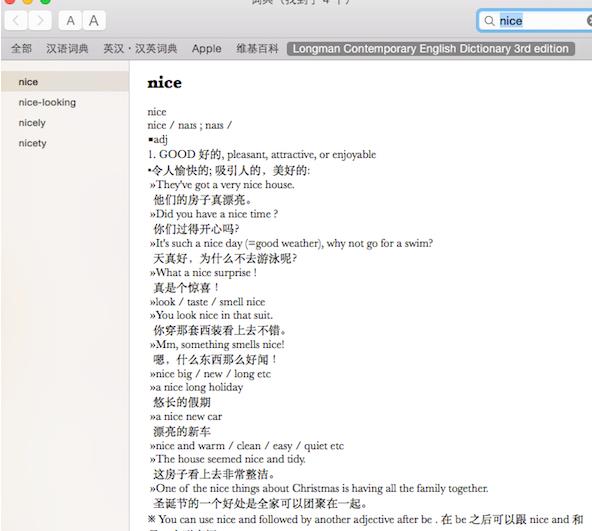Open 'nicely' entry in the sidebar
Screen dimensions: 592x531
pos(65,123)
